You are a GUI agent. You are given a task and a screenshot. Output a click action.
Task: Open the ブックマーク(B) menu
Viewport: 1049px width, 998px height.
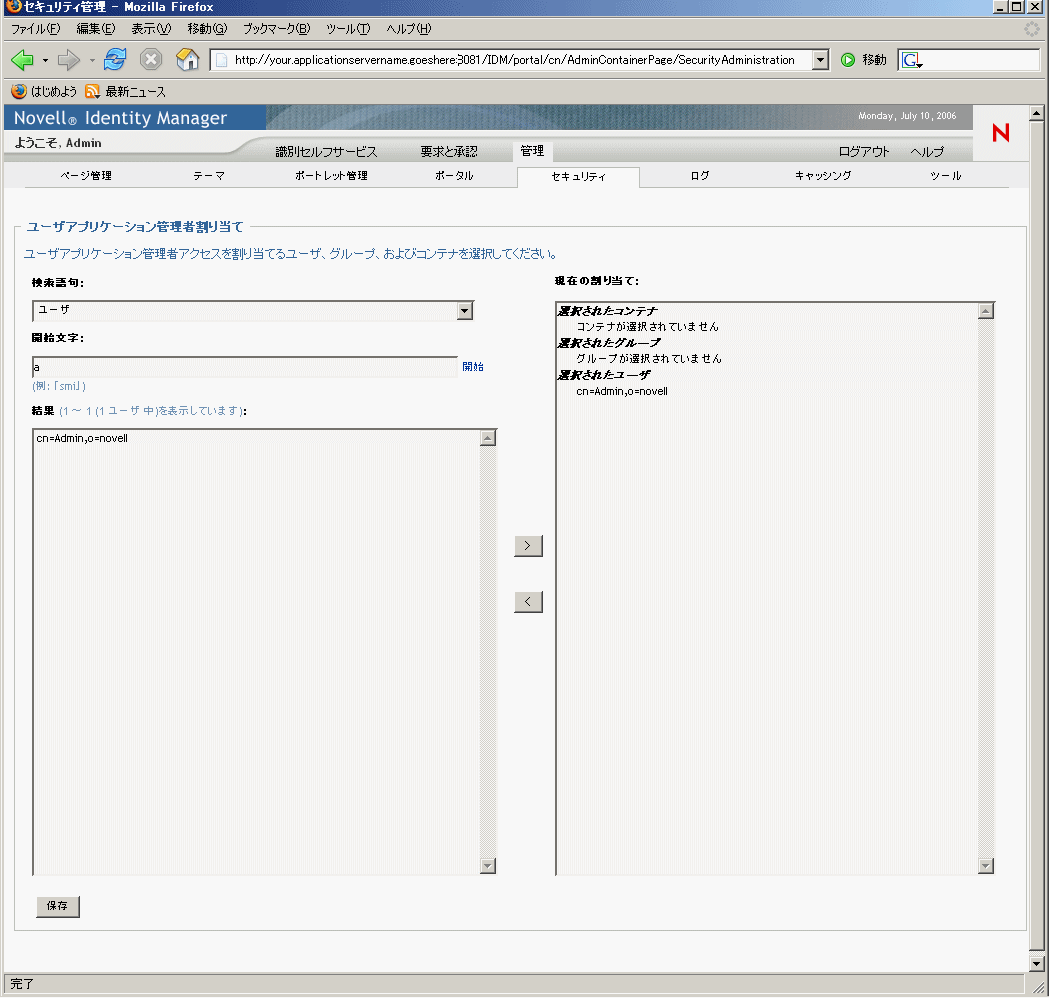(x=276, y=29)
